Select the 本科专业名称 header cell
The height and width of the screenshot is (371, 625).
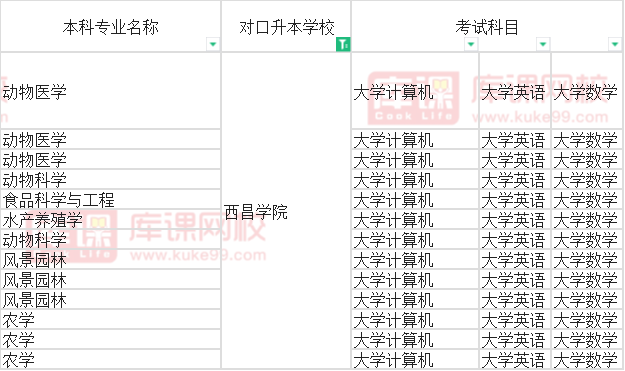pyautogui.click(x=110, y=26)
